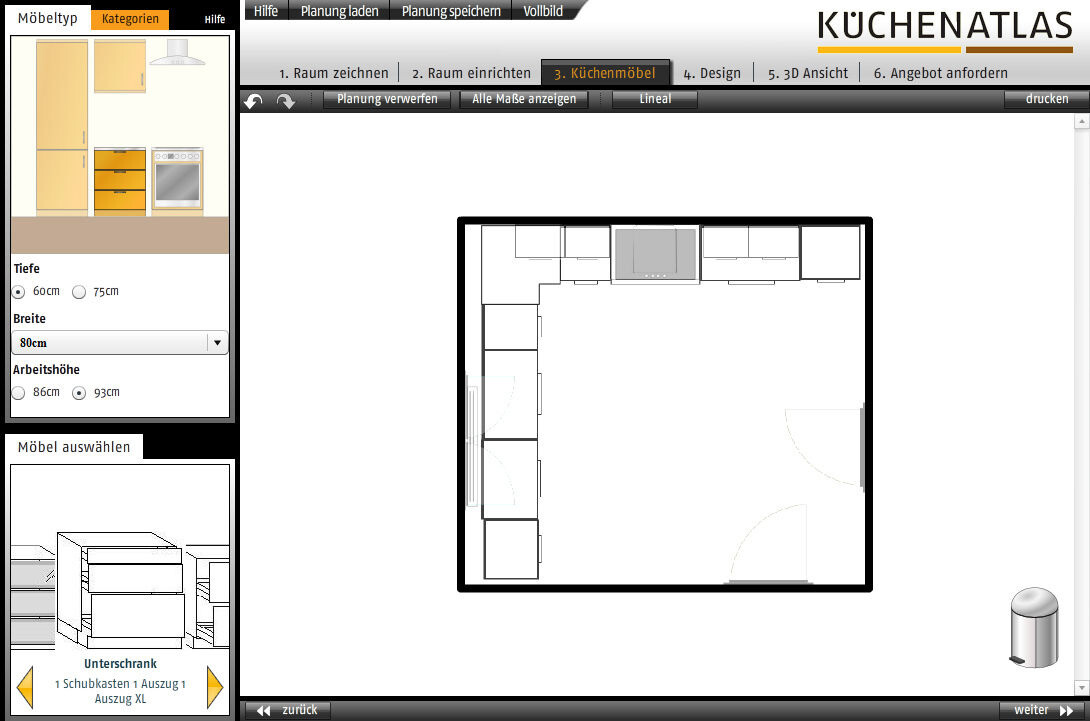Choose 86cm working height
This screenshot has width=1090, height=721.
pyautogui.click(x=19, y=393)
